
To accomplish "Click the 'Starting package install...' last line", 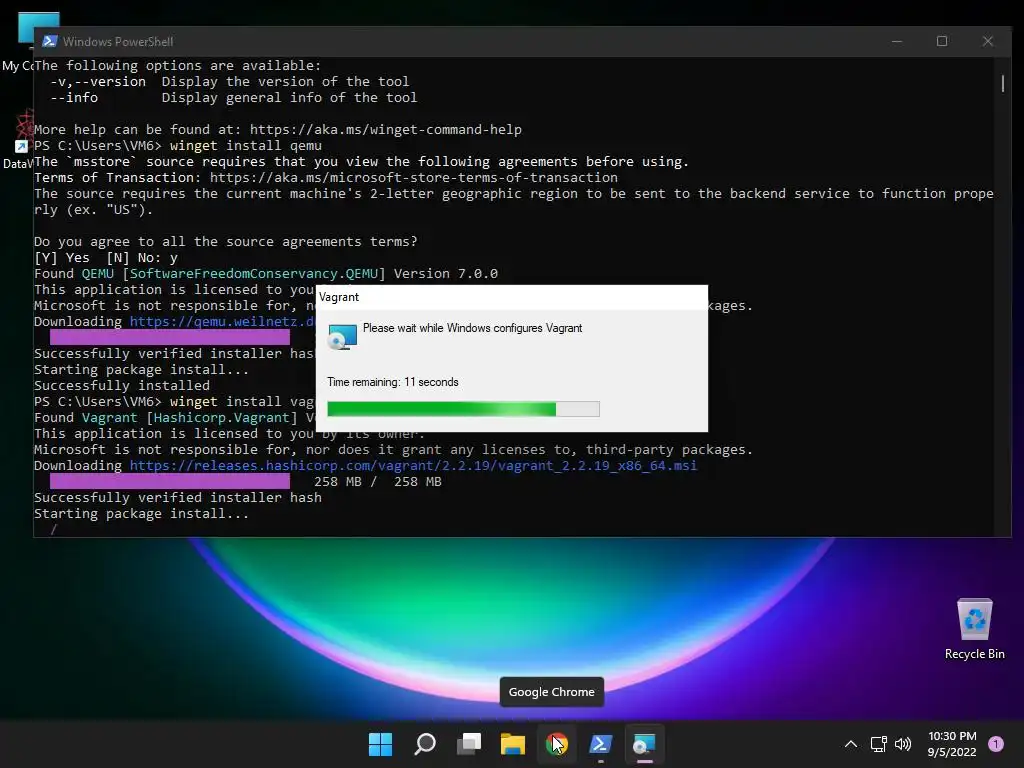I will 141,513.
